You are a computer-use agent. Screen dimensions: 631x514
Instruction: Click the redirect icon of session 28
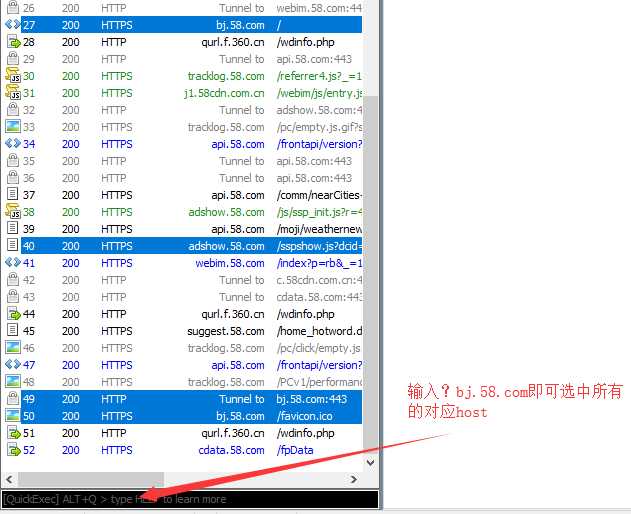pos(14,42)
